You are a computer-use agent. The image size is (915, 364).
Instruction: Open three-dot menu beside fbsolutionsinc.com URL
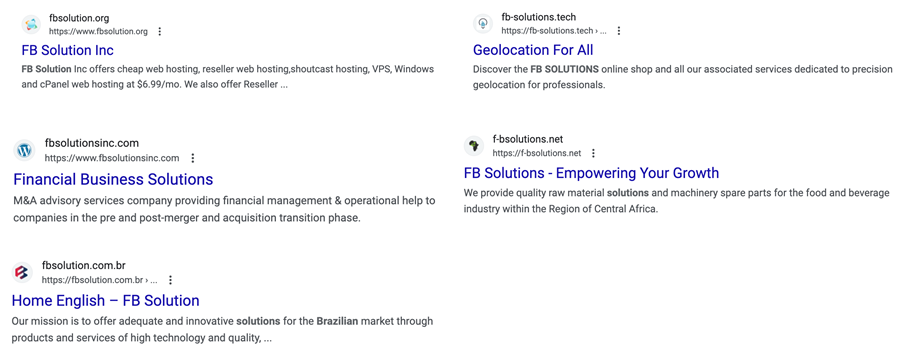point(193,158)
